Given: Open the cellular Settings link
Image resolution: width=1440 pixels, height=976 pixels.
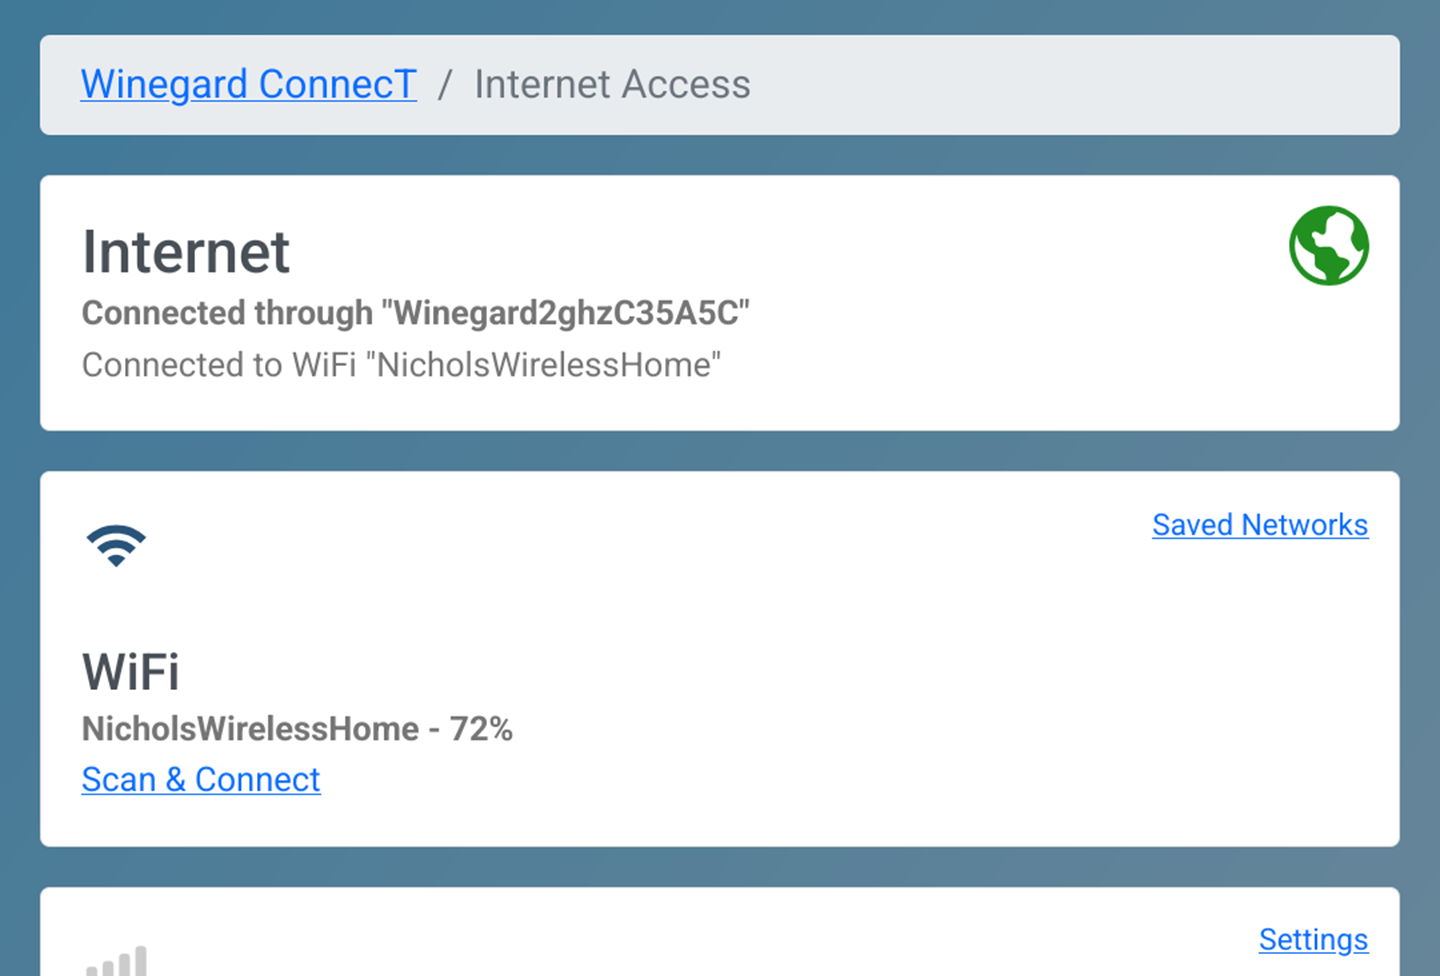Looking at the screenshot, I should [x=1313, y=940].
